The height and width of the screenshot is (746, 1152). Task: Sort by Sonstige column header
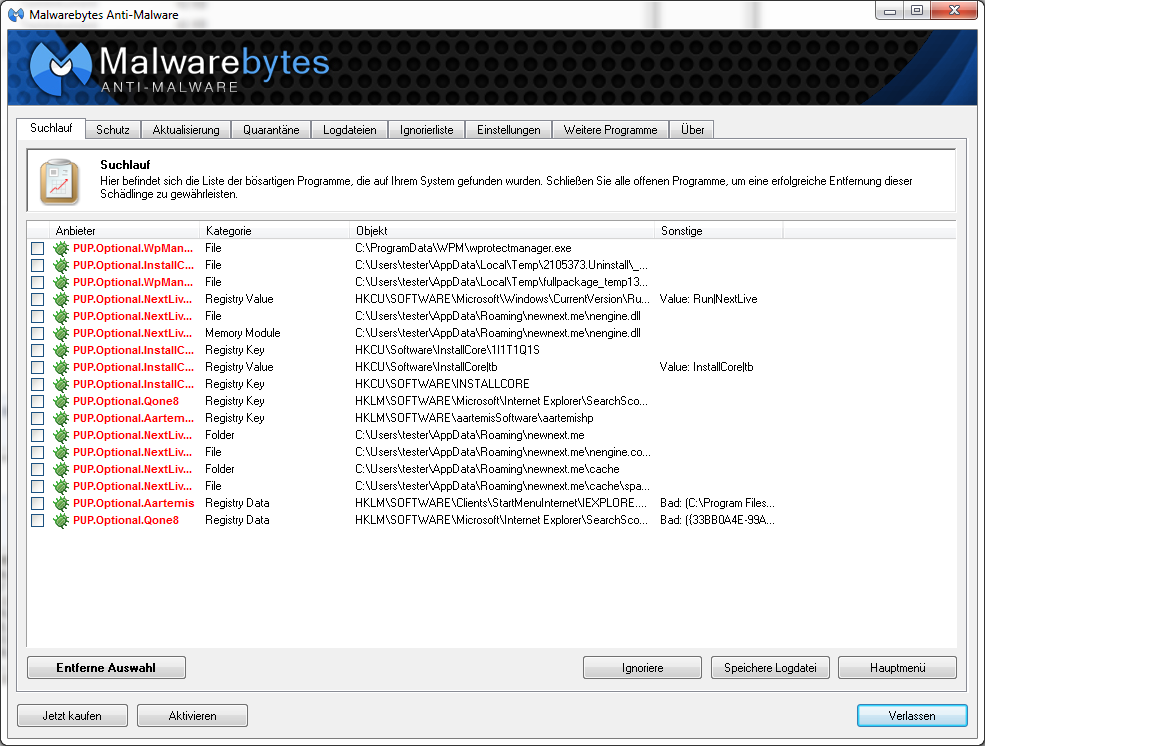pyautogui.click(x=719, y=231)
